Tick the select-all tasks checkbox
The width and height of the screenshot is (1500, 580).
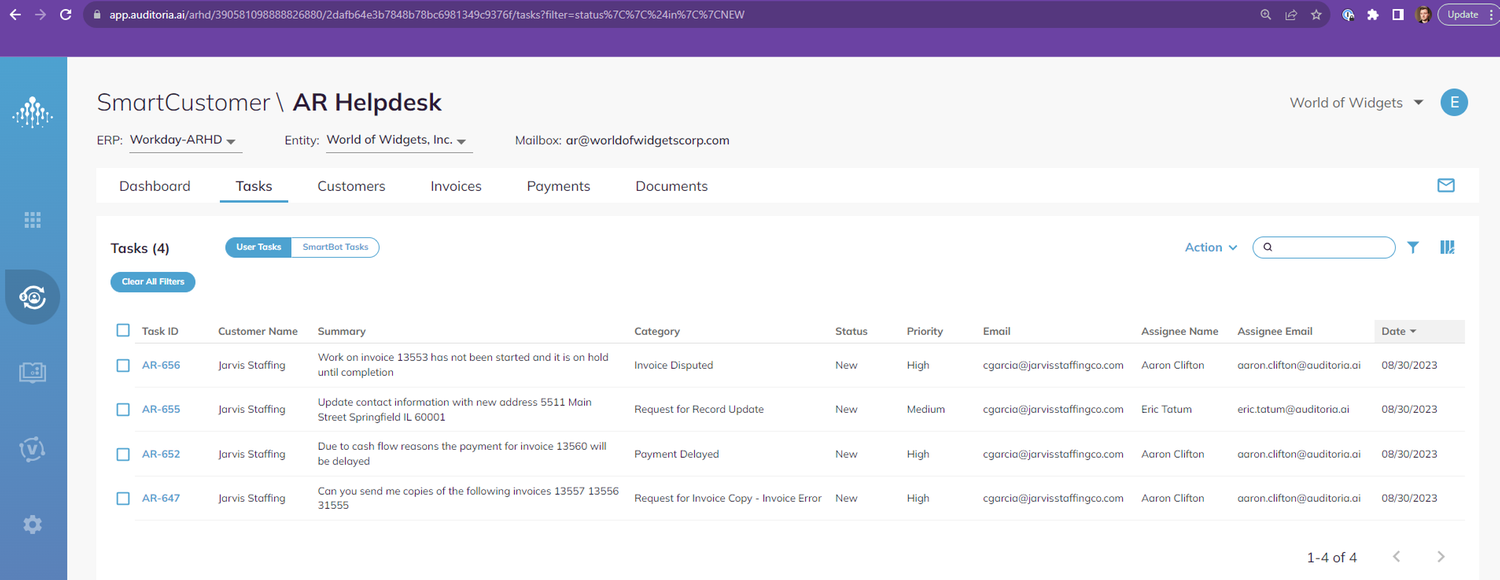point(123,330)
